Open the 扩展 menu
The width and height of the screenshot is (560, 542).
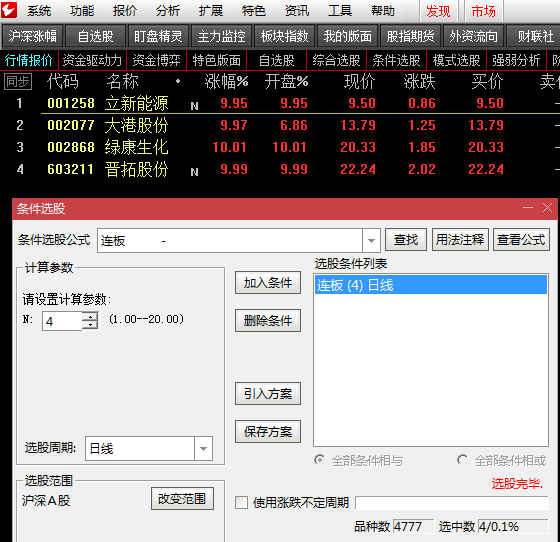pyautogui.click(x=211, y=11)
